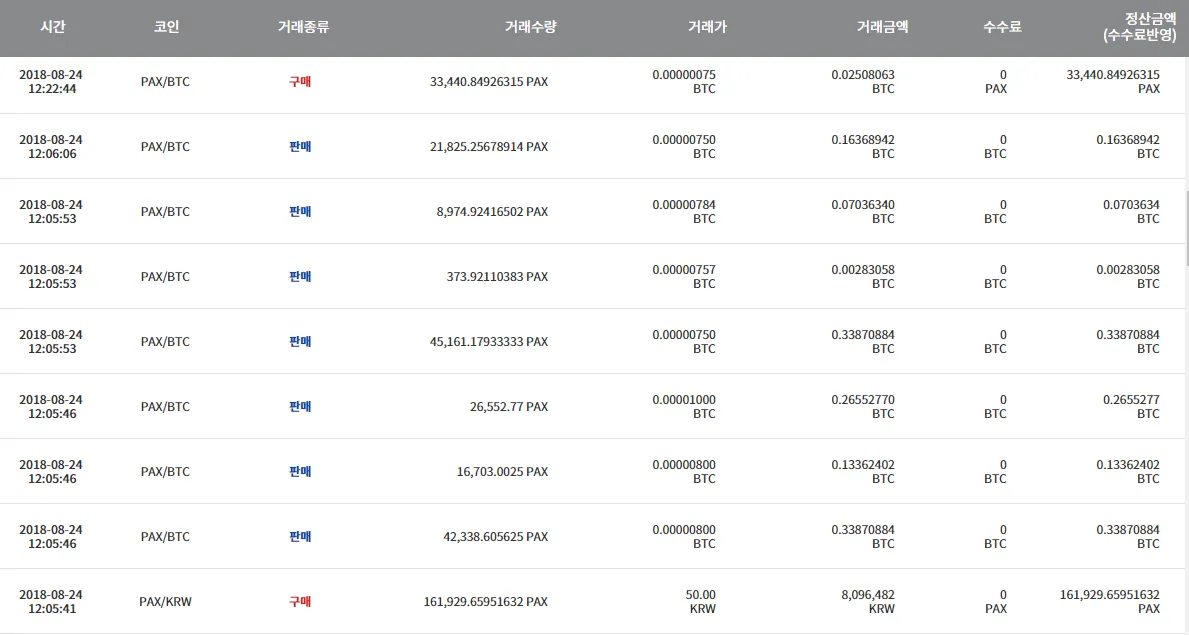
Task: Click 판매 in the 12:06:06 row
Action: point(300,146)
